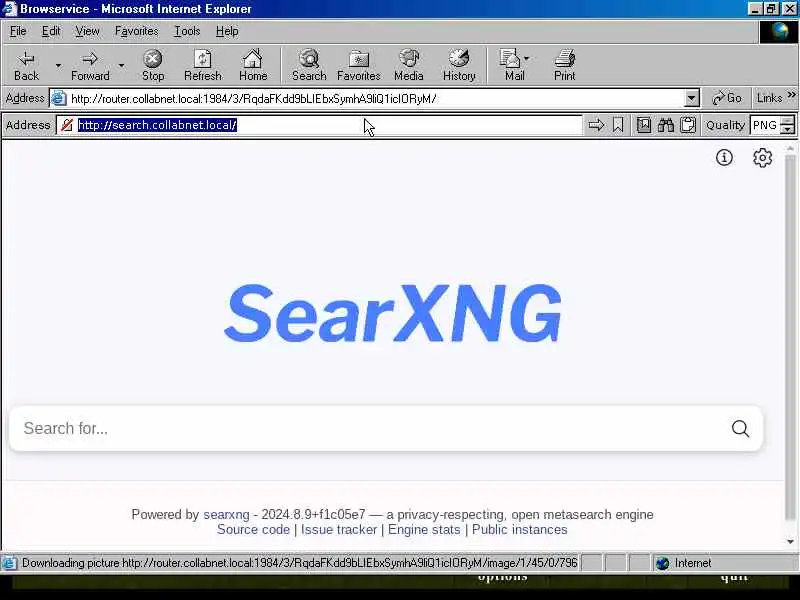Open the Source code link

pos(253,530)
